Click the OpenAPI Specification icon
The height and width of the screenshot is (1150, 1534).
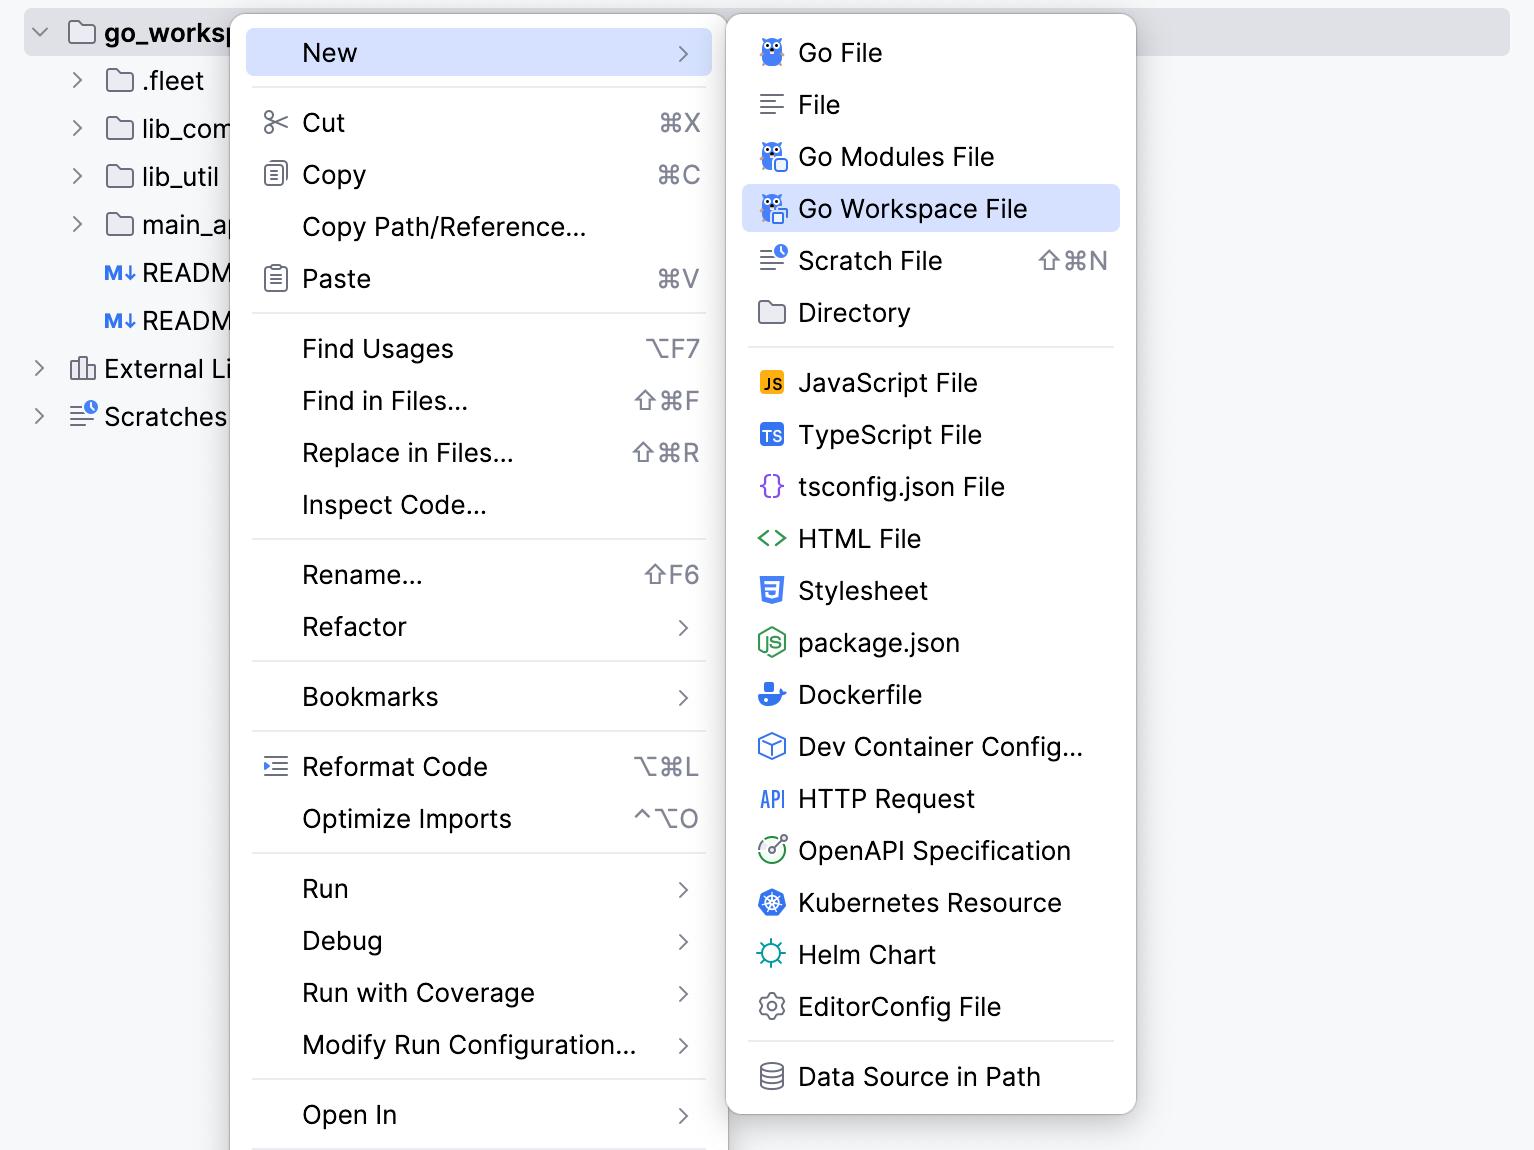click(x=772, y=851)
